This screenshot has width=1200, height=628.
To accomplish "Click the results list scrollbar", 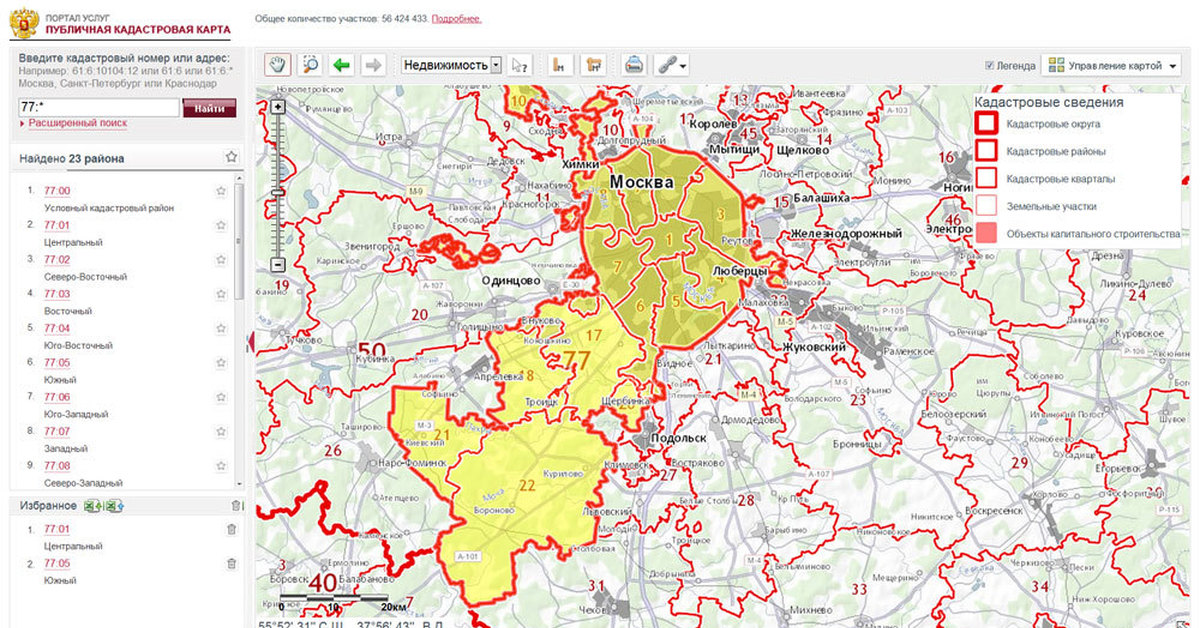I will (x=238, y=240).
